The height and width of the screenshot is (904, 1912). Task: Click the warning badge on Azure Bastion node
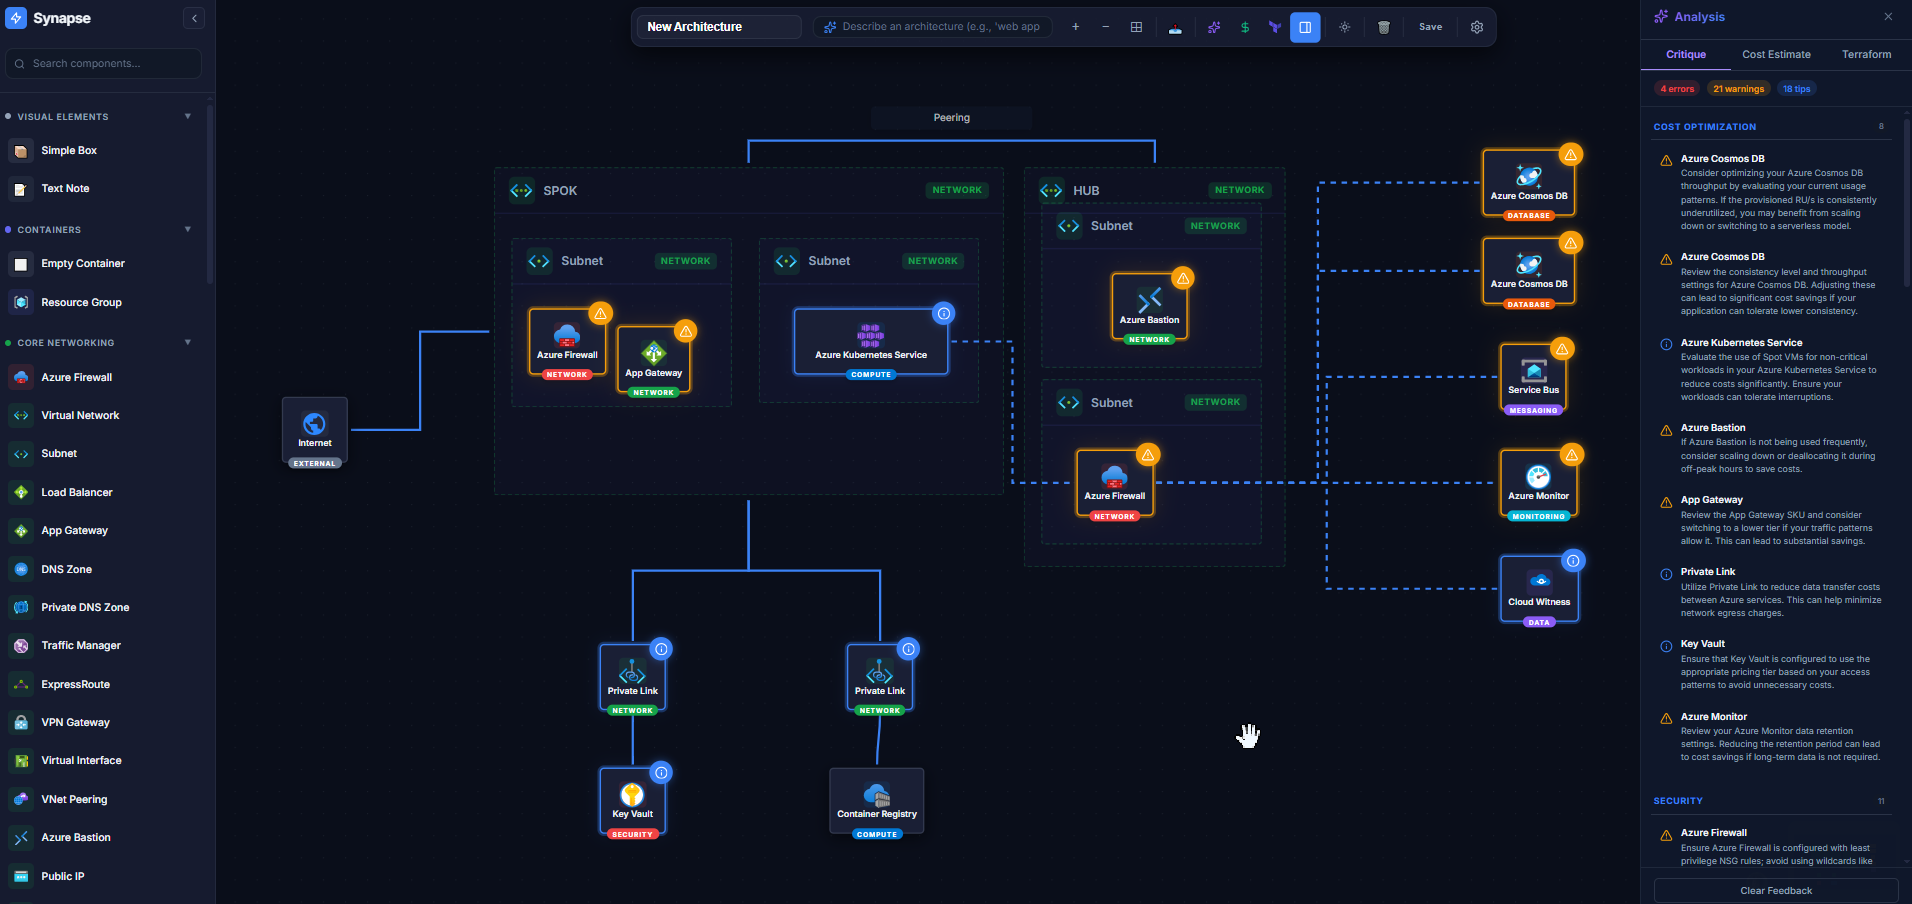(x=1183, y=278)
